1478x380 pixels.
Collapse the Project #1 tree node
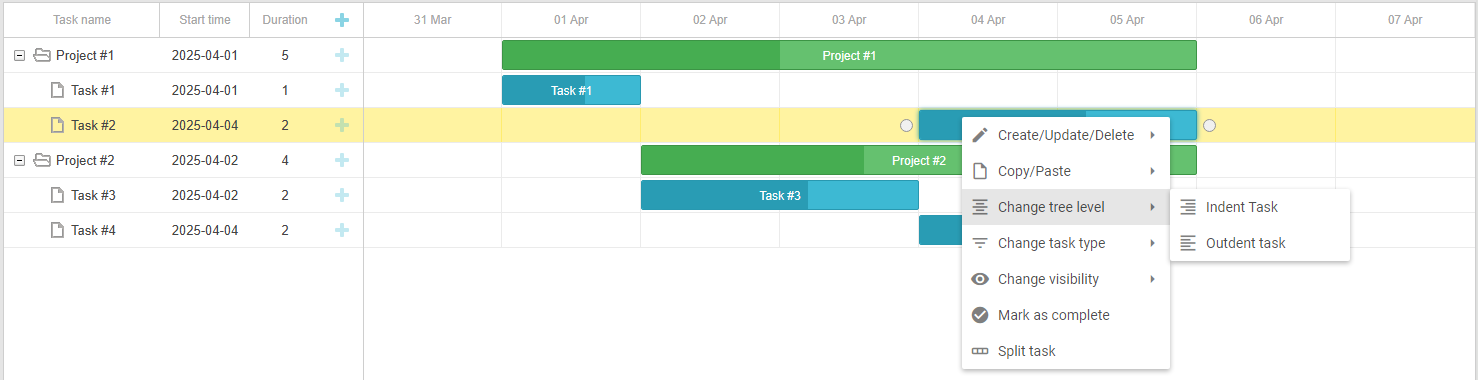(x=19, y=55)
